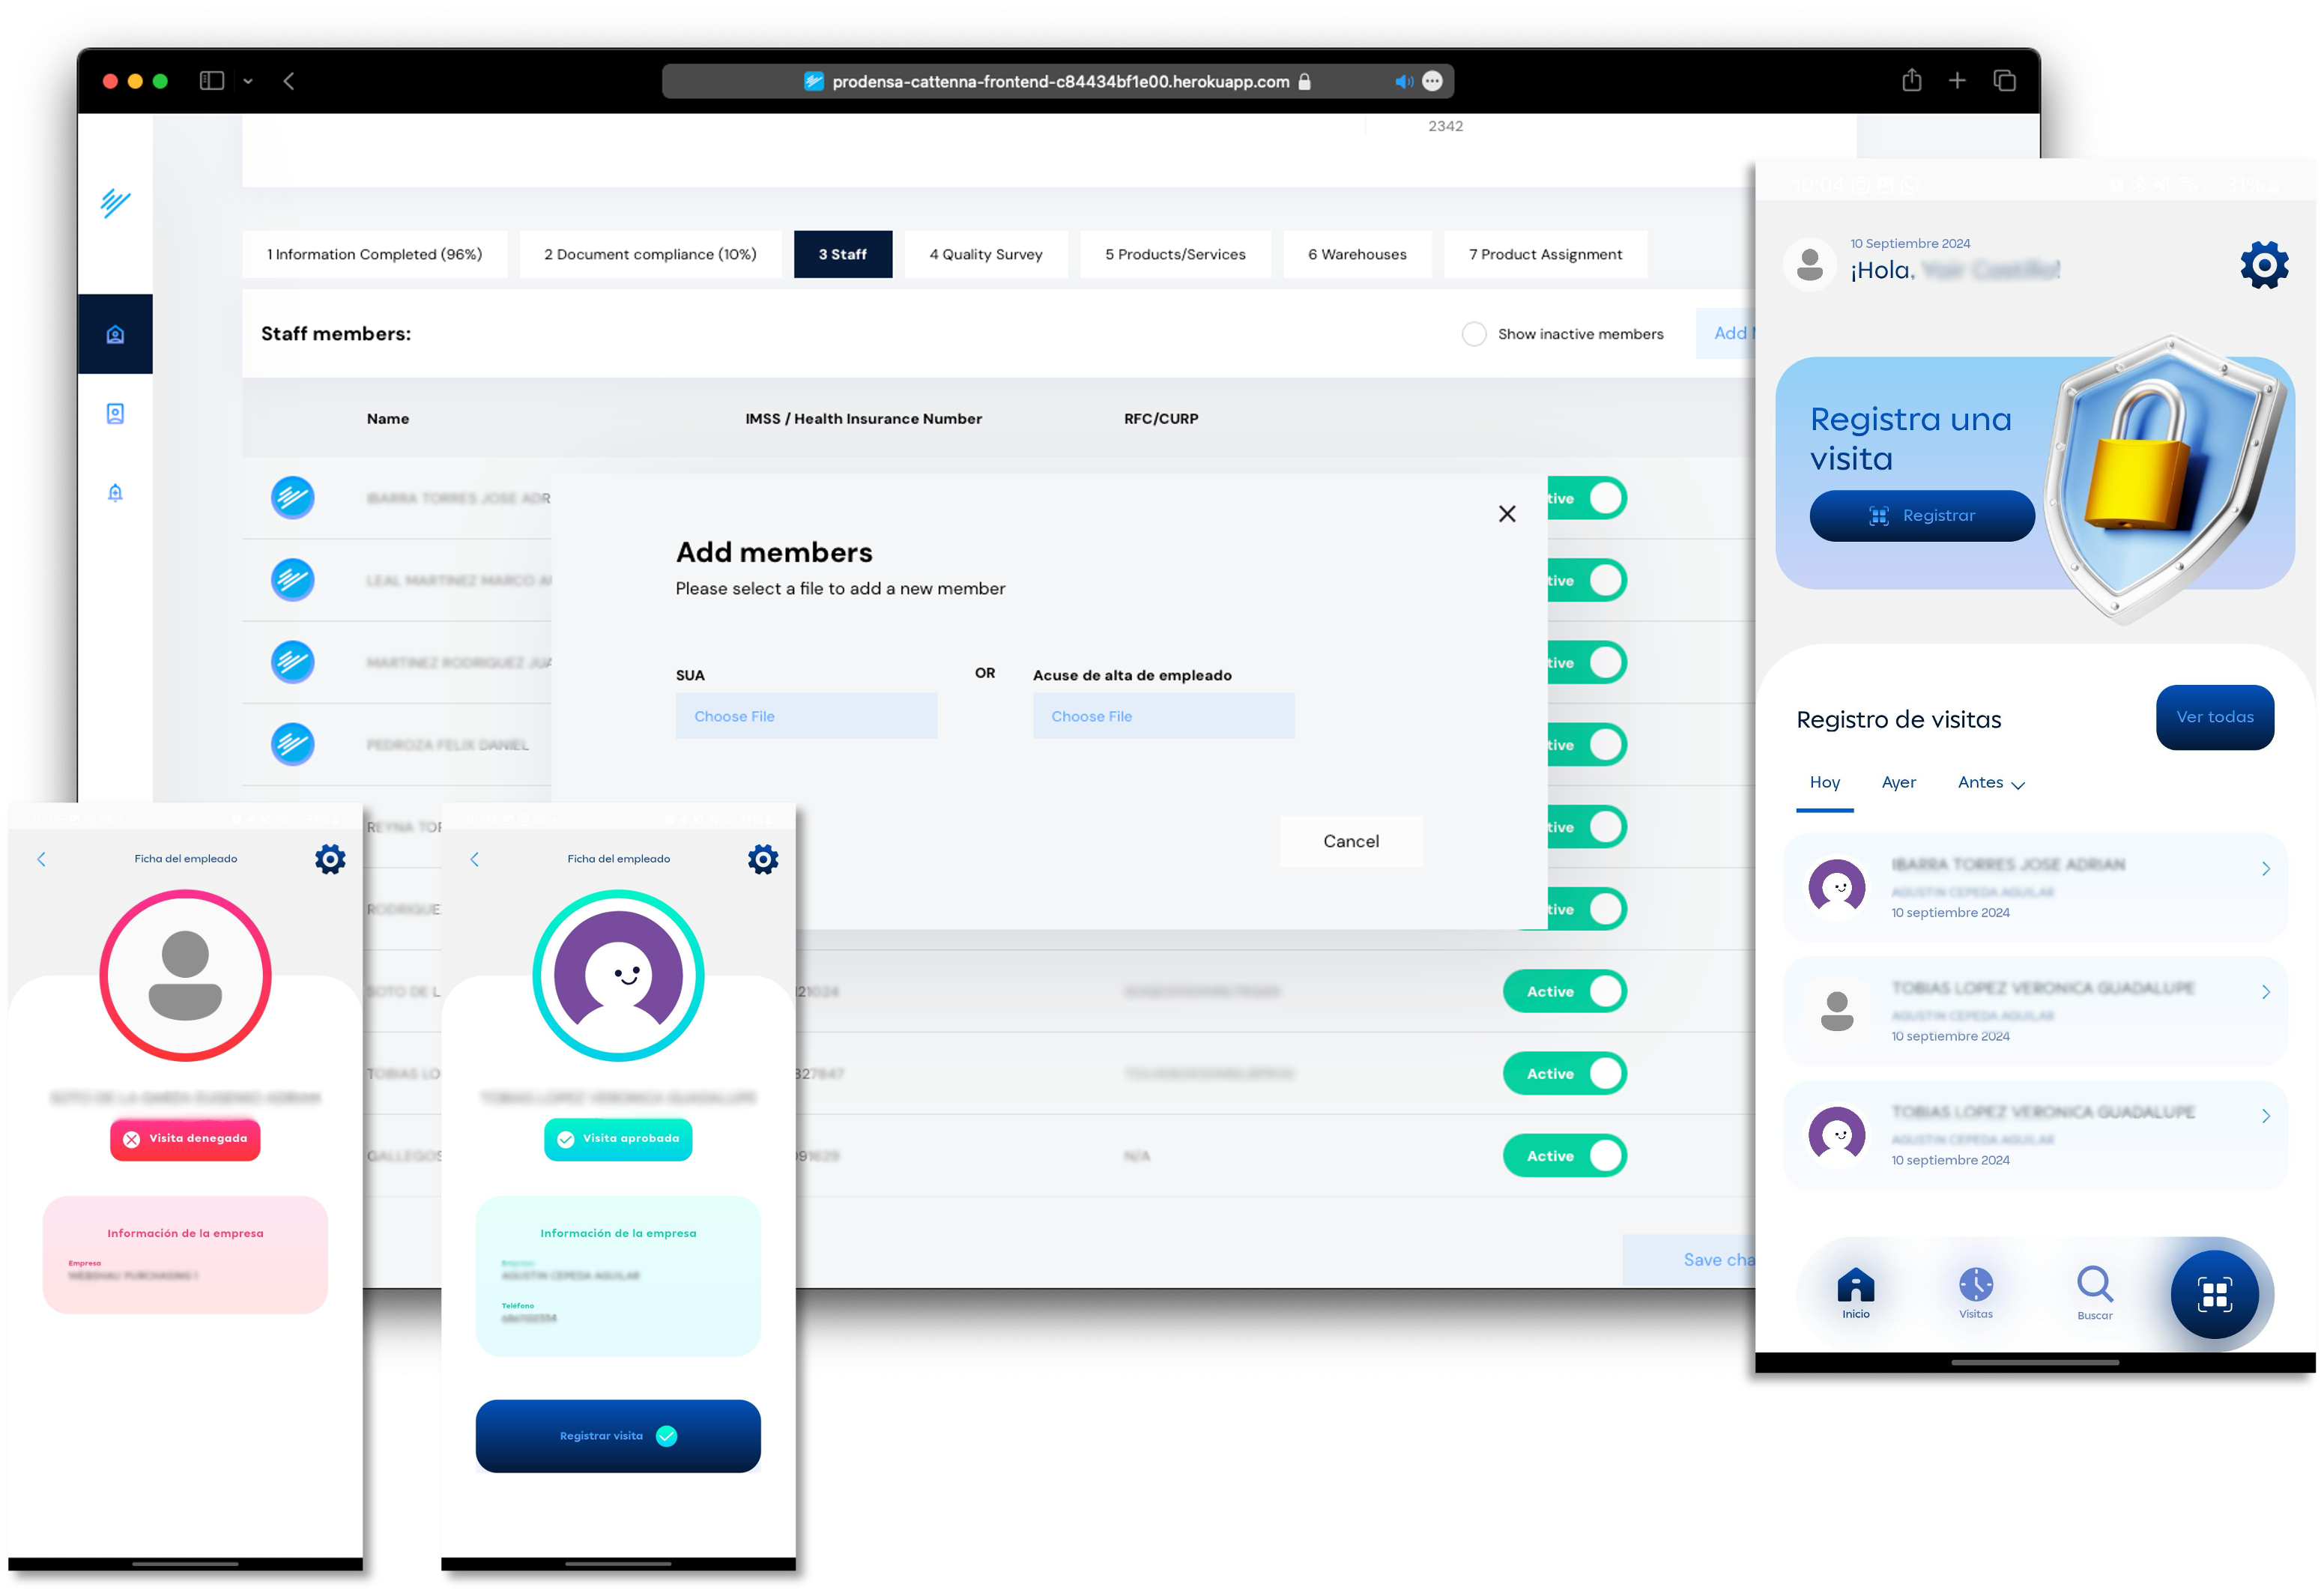Select the Ayer visits tab

1898,782
